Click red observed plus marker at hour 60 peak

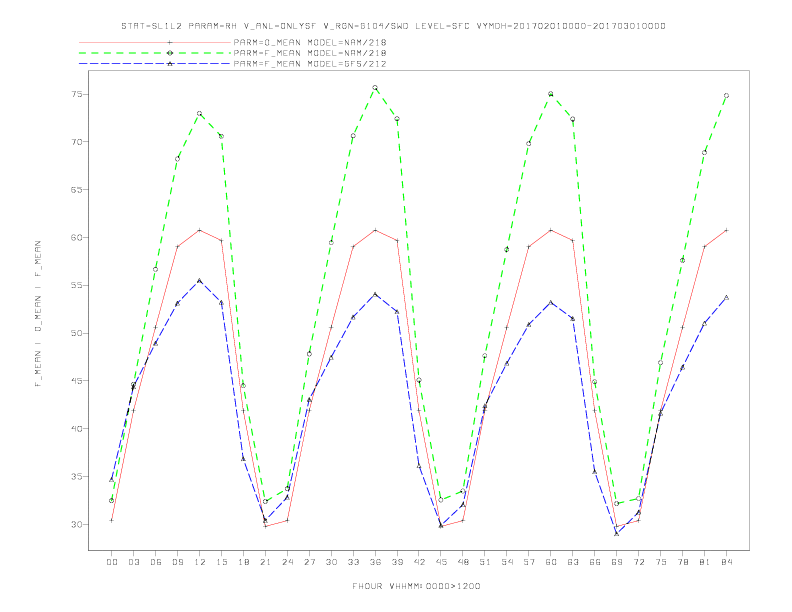[551, 230]
